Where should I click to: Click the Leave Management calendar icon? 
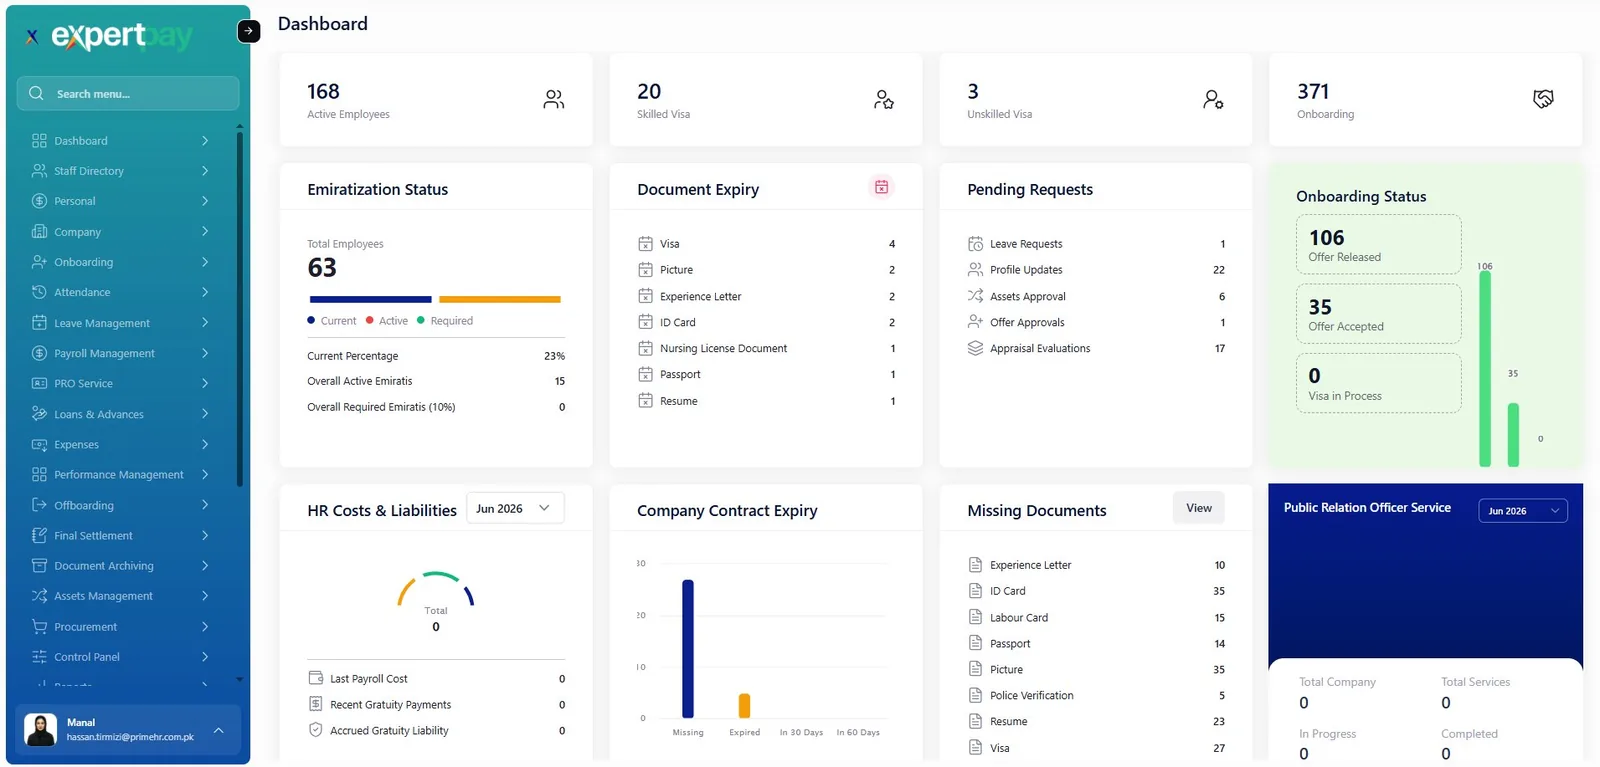39,323
